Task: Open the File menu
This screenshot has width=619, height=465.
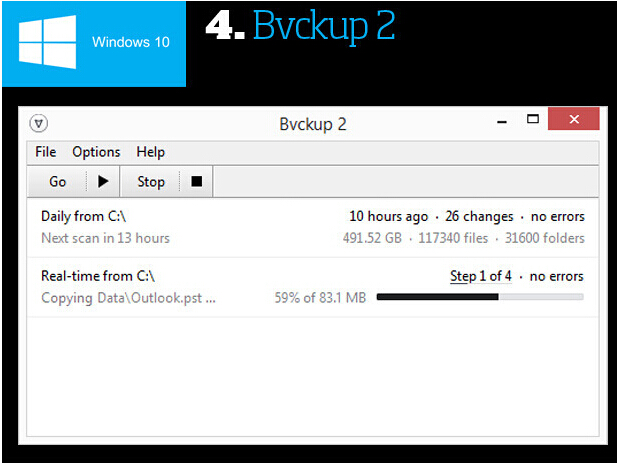Action: (x=46, y=152)
